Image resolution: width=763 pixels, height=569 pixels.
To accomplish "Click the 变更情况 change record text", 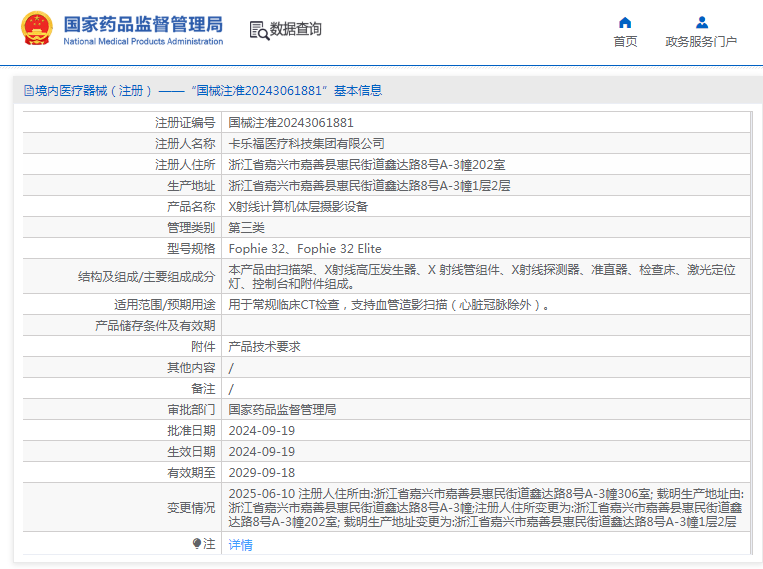I will [486, 508].
